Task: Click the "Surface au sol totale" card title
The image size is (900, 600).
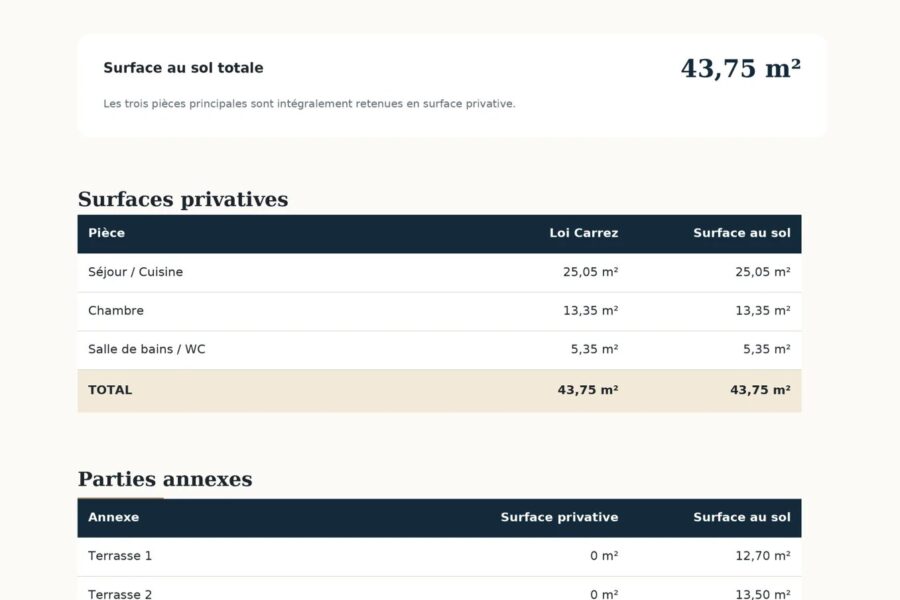Action: 183,68
